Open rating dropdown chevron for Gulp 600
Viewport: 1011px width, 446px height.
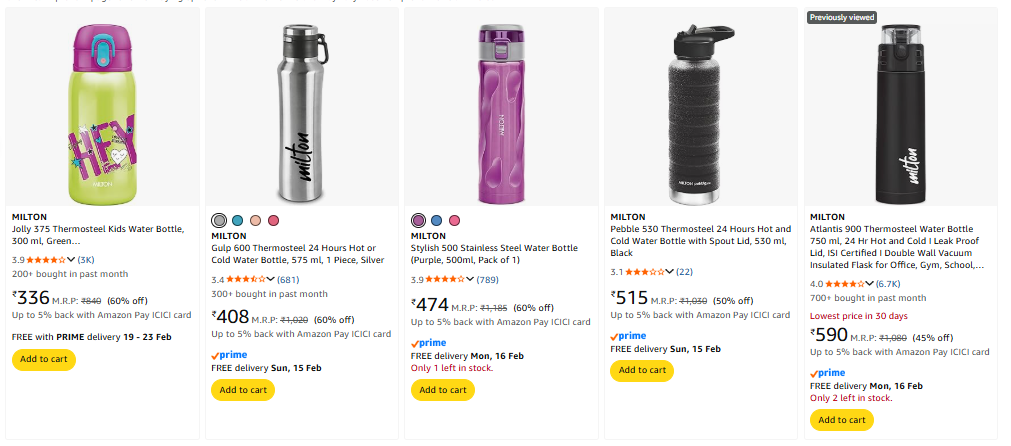271,279
